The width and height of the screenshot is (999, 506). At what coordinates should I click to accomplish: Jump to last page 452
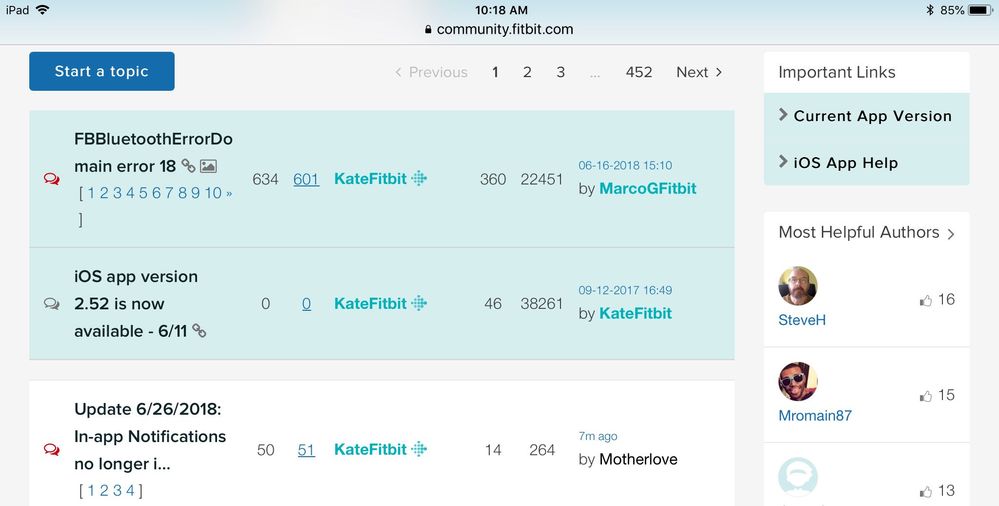[639, 72]
